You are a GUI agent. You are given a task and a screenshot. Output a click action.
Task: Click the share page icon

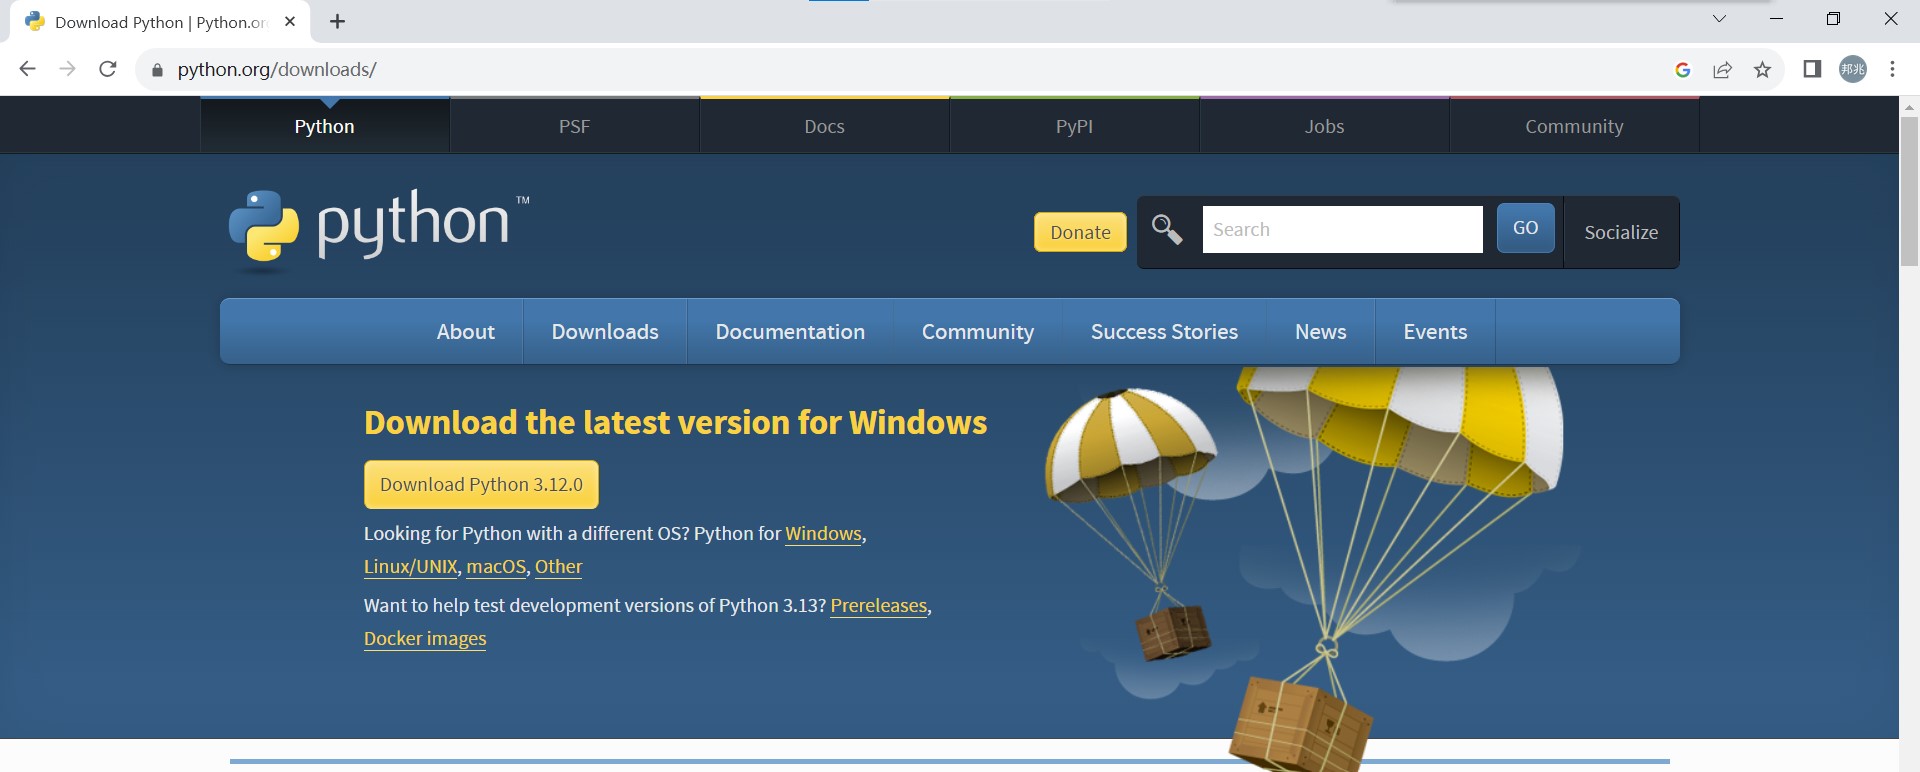1722,69
